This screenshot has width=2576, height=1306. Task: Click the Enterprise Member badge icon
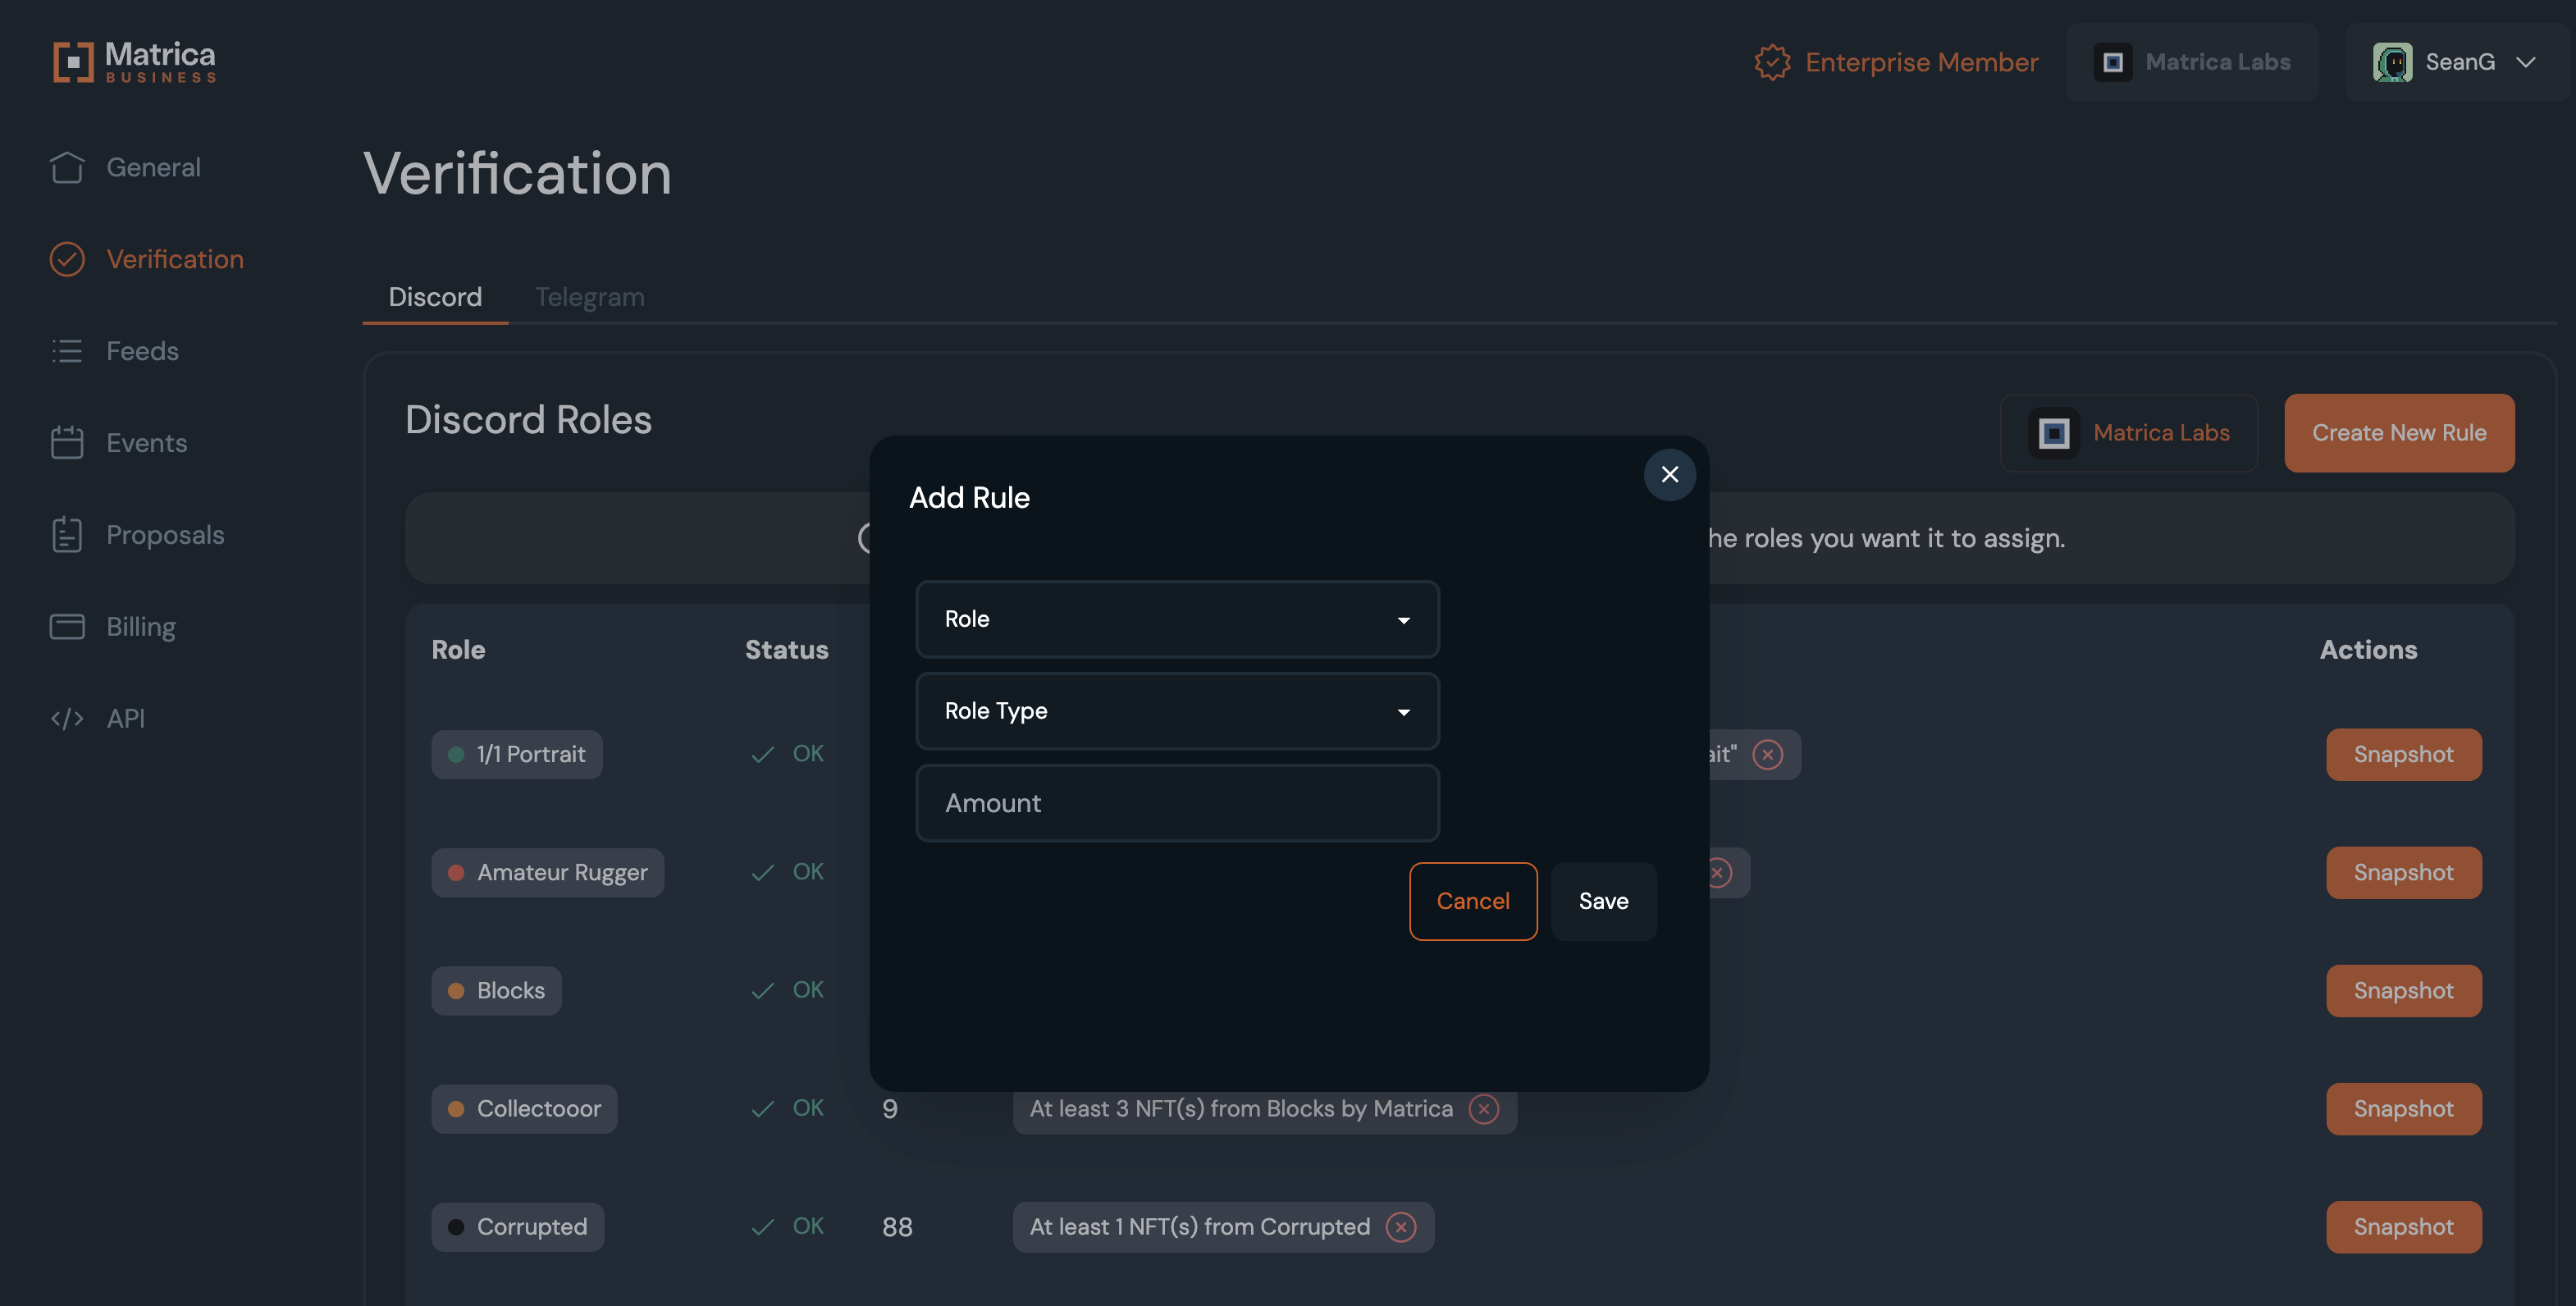coord(1772,62)
